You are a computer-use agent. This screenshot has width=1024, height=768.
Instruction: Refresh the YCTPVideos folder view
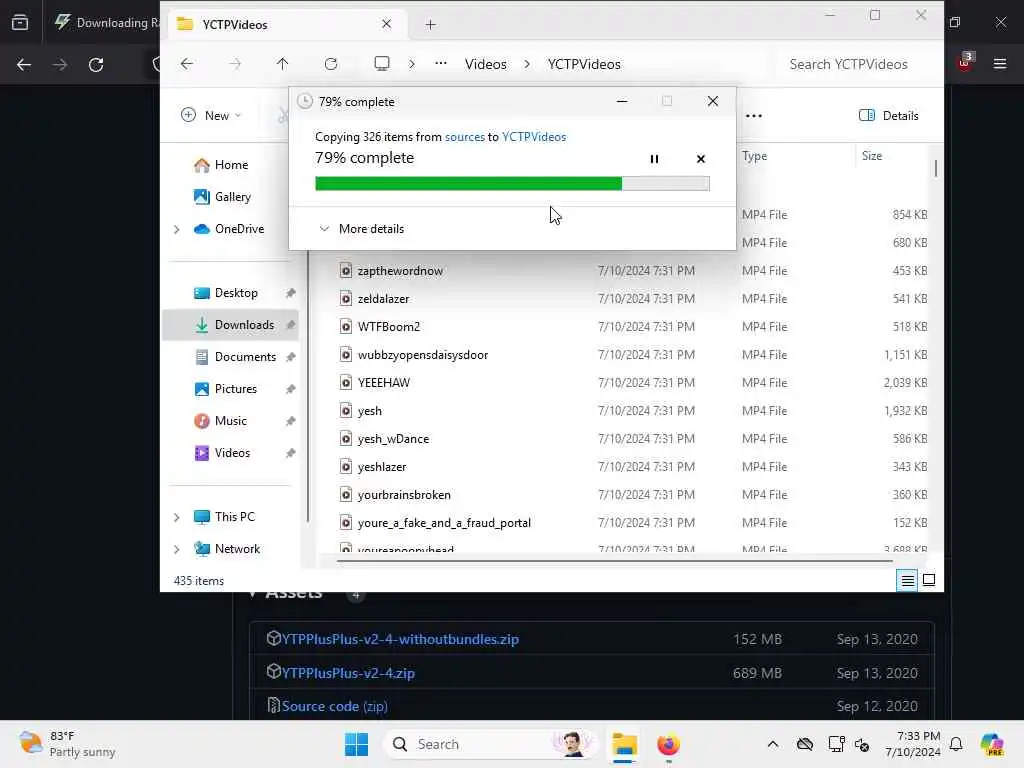tap(331, 64)
